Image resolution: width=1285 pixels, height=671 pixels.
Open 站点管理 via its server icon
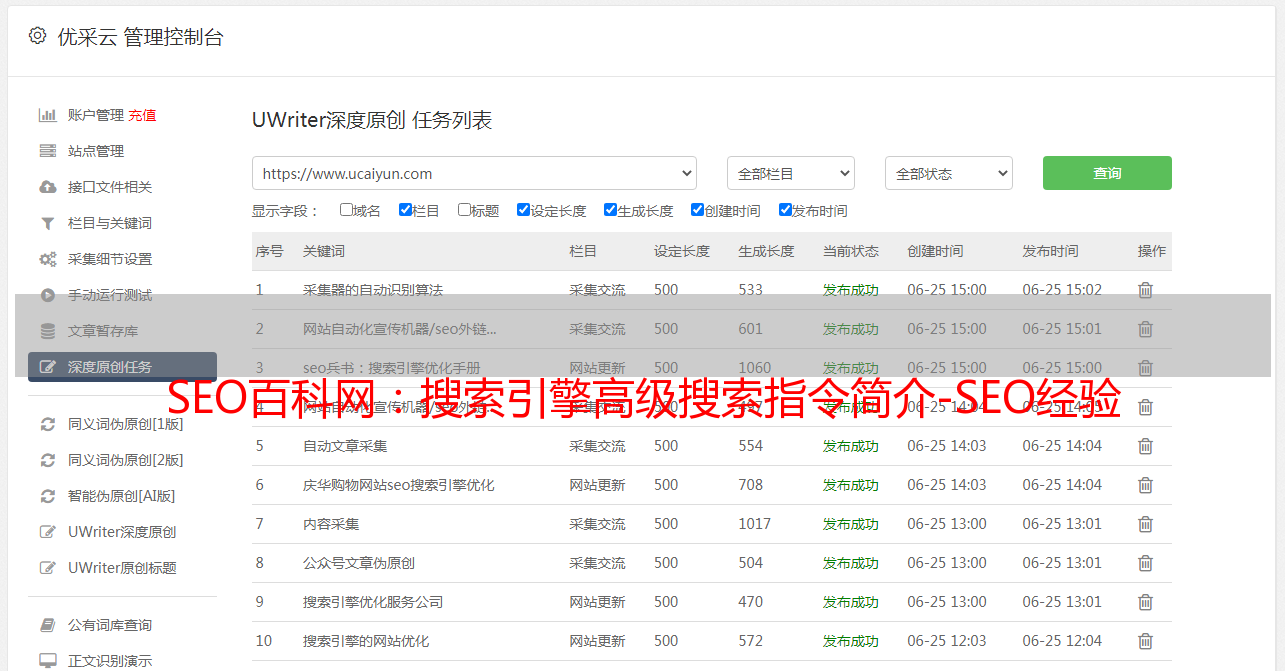tap(47, 151)
